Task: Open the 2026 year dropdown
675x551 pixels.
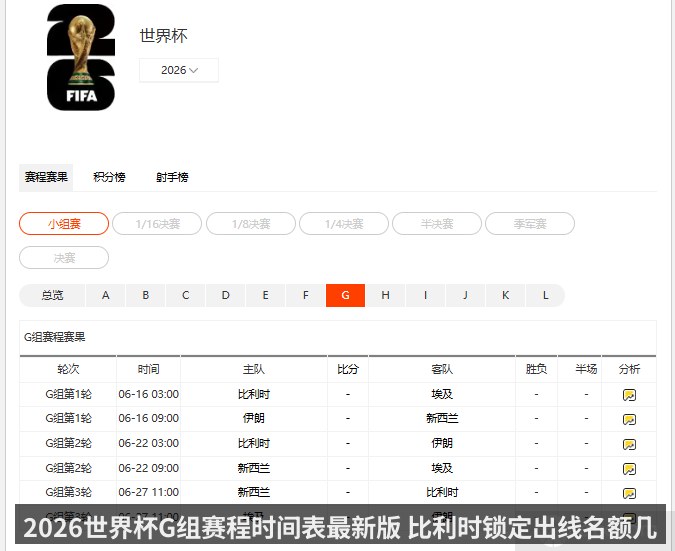Action: 179,70
